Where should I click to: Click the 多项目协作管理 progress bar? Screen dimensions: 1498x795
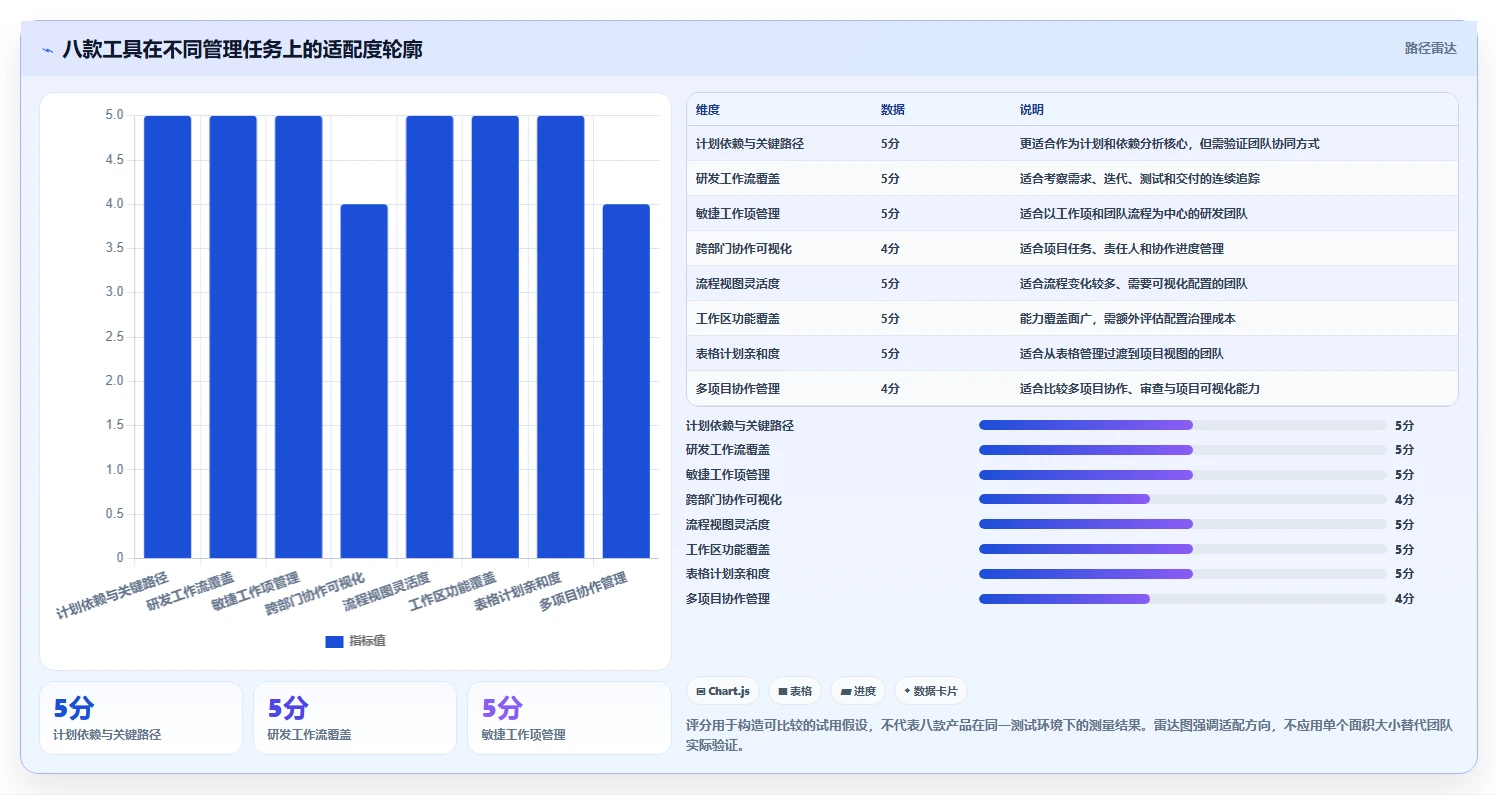coord(1183,599)
